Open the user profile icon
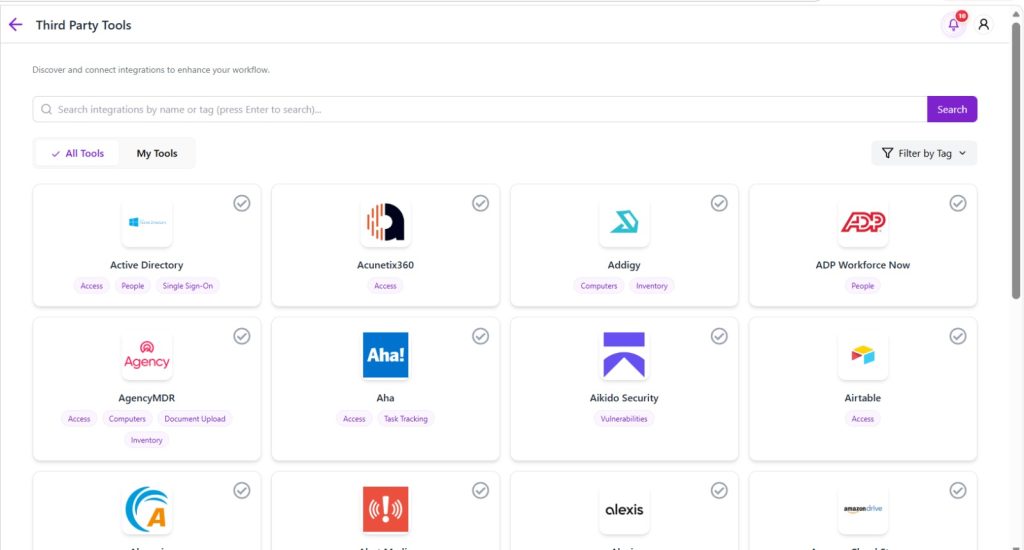 [984, 25]
